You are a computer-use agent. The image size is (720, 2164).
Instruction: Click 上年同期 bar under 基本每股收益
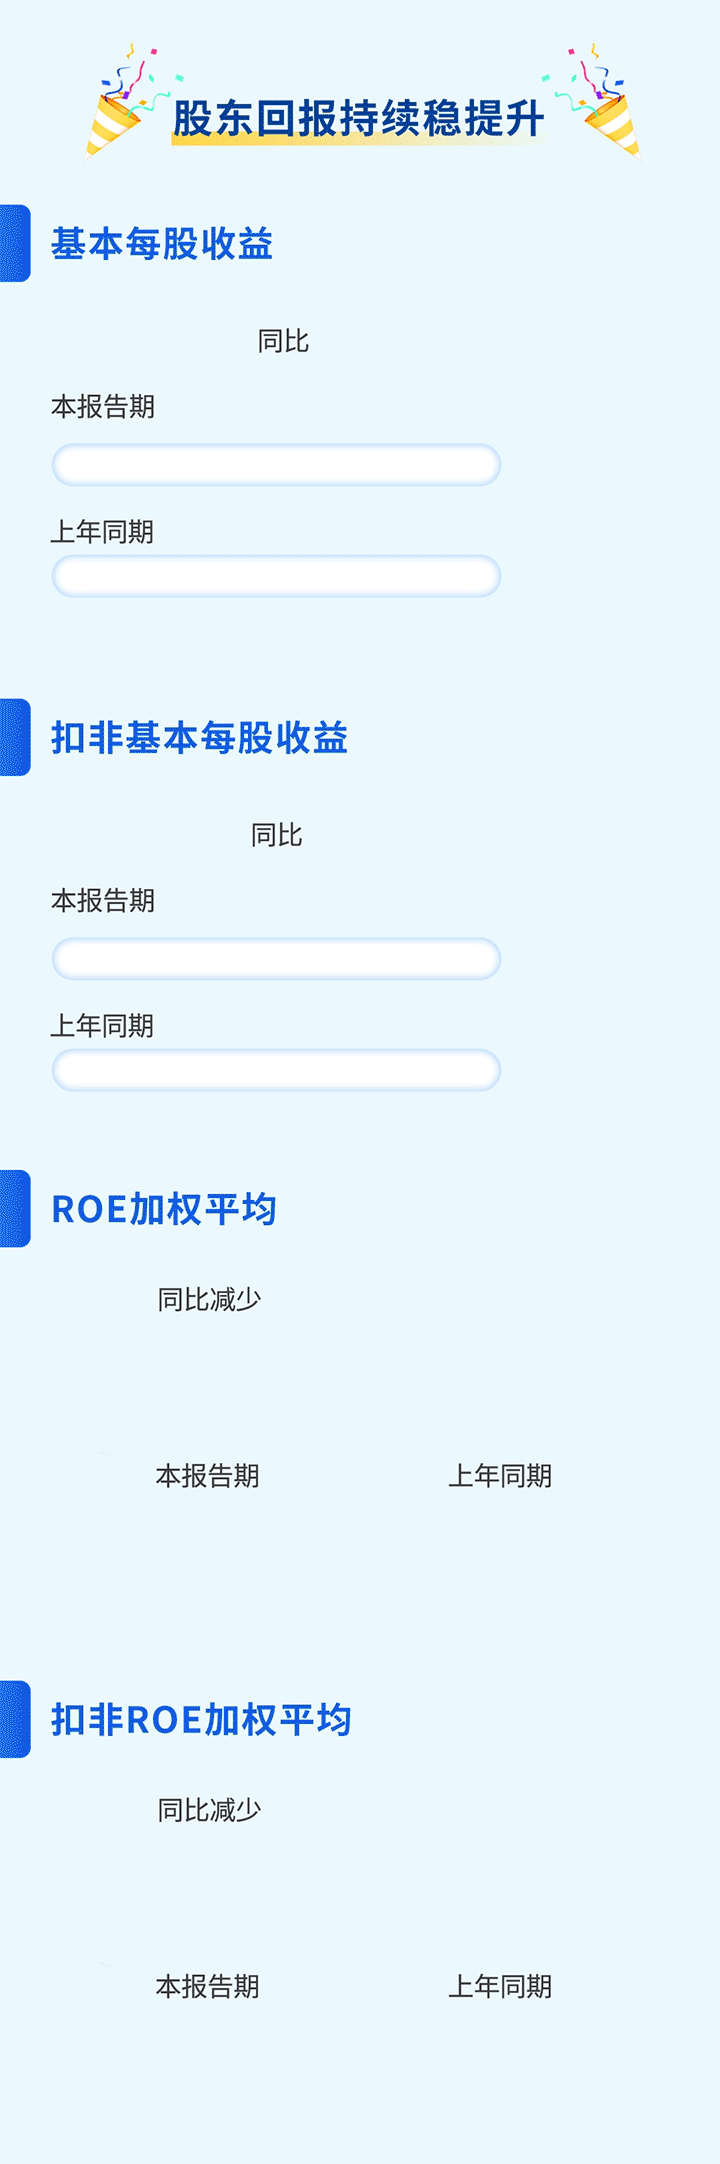click(276, 576)
